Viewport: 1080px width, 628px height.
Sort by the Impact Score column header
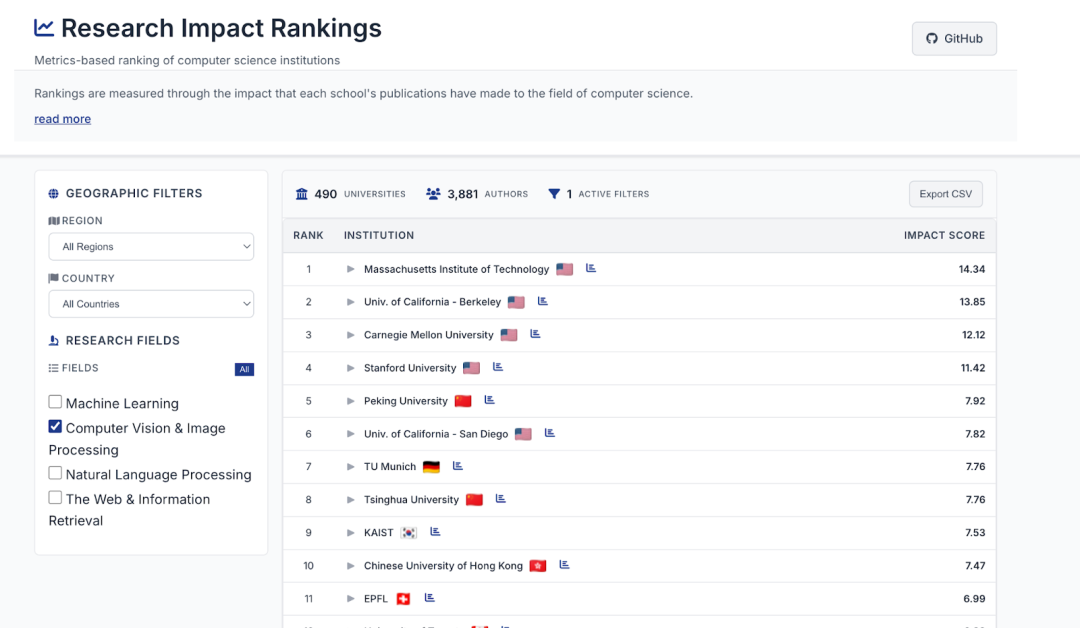coord(944,236)
